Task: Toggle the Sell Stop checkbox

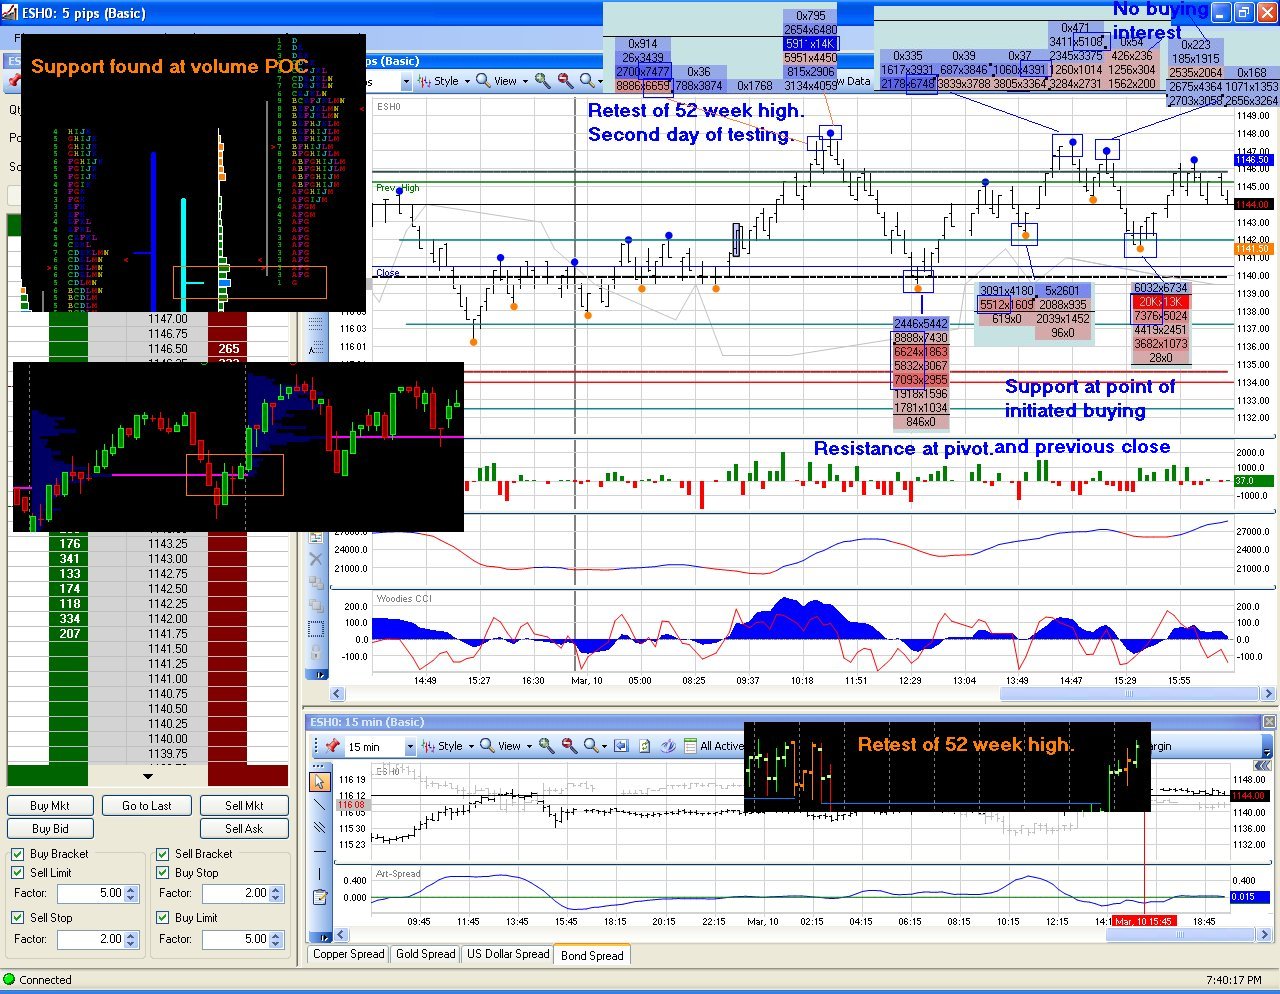Action: point(17,917)
